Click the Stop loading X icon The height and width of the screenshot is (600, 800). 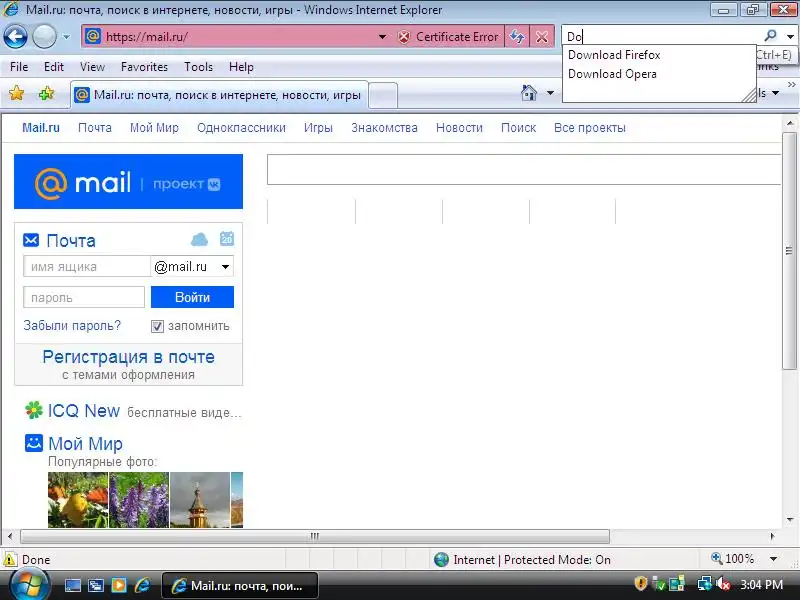[542, 37]
